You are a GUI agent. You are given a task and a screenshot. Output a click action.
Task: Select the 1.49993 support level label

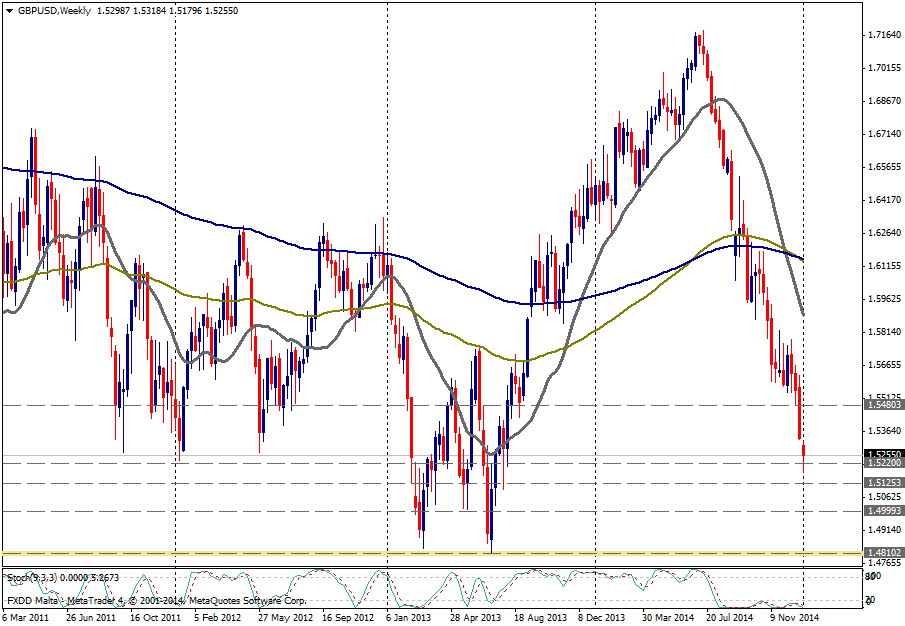pos(884,510)
